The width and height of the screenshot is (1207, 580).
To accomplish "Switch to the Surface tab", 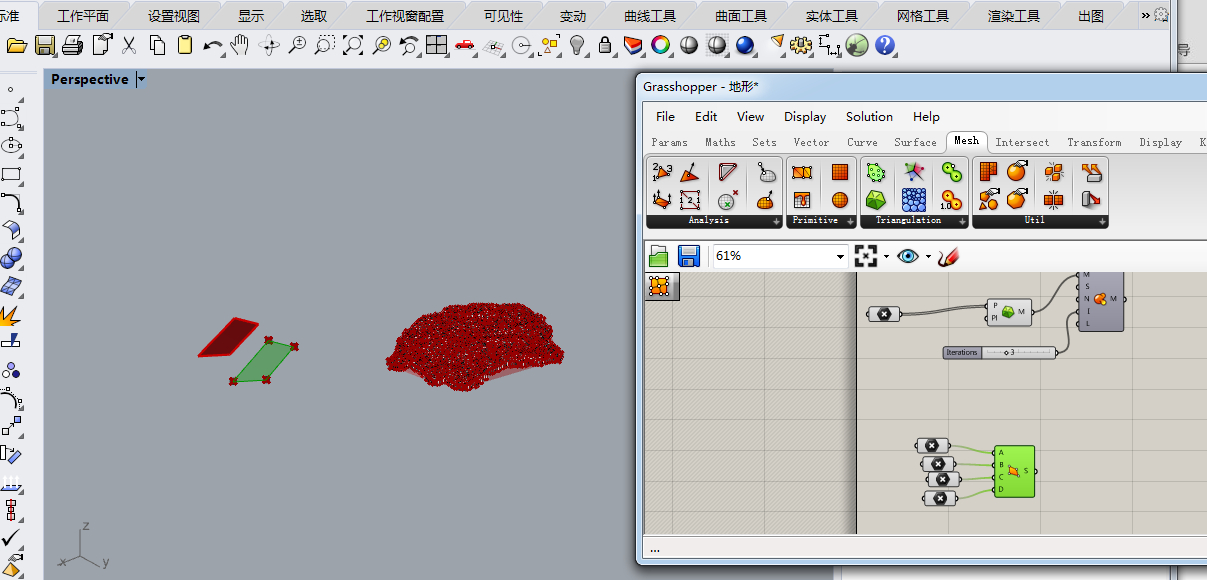I will 915,142.
